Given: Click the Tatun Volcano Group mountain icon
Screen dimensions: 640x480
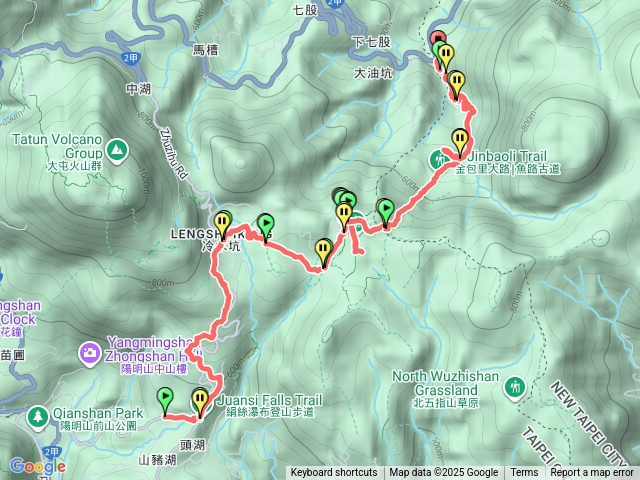Looking at the screenshot, I should pos(117,151).
